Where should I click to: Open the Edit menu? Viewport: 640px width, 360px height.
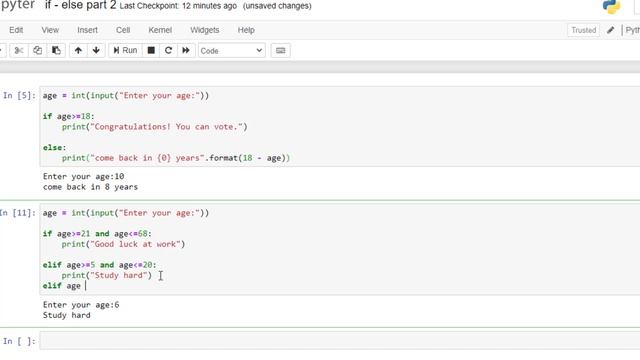coord(16,30)
